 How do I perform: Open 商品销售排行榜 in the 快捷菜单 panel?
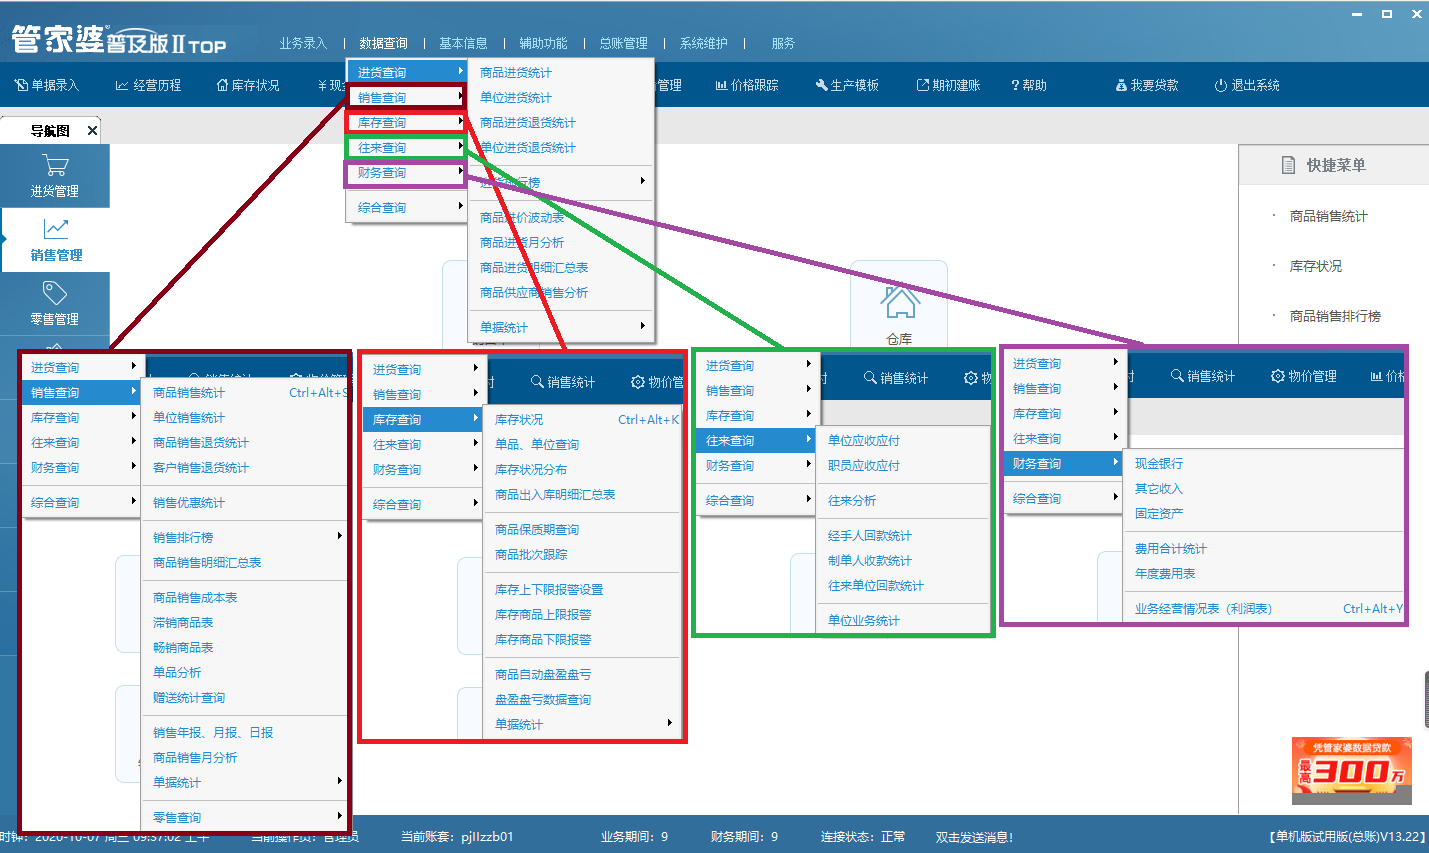1335,316
